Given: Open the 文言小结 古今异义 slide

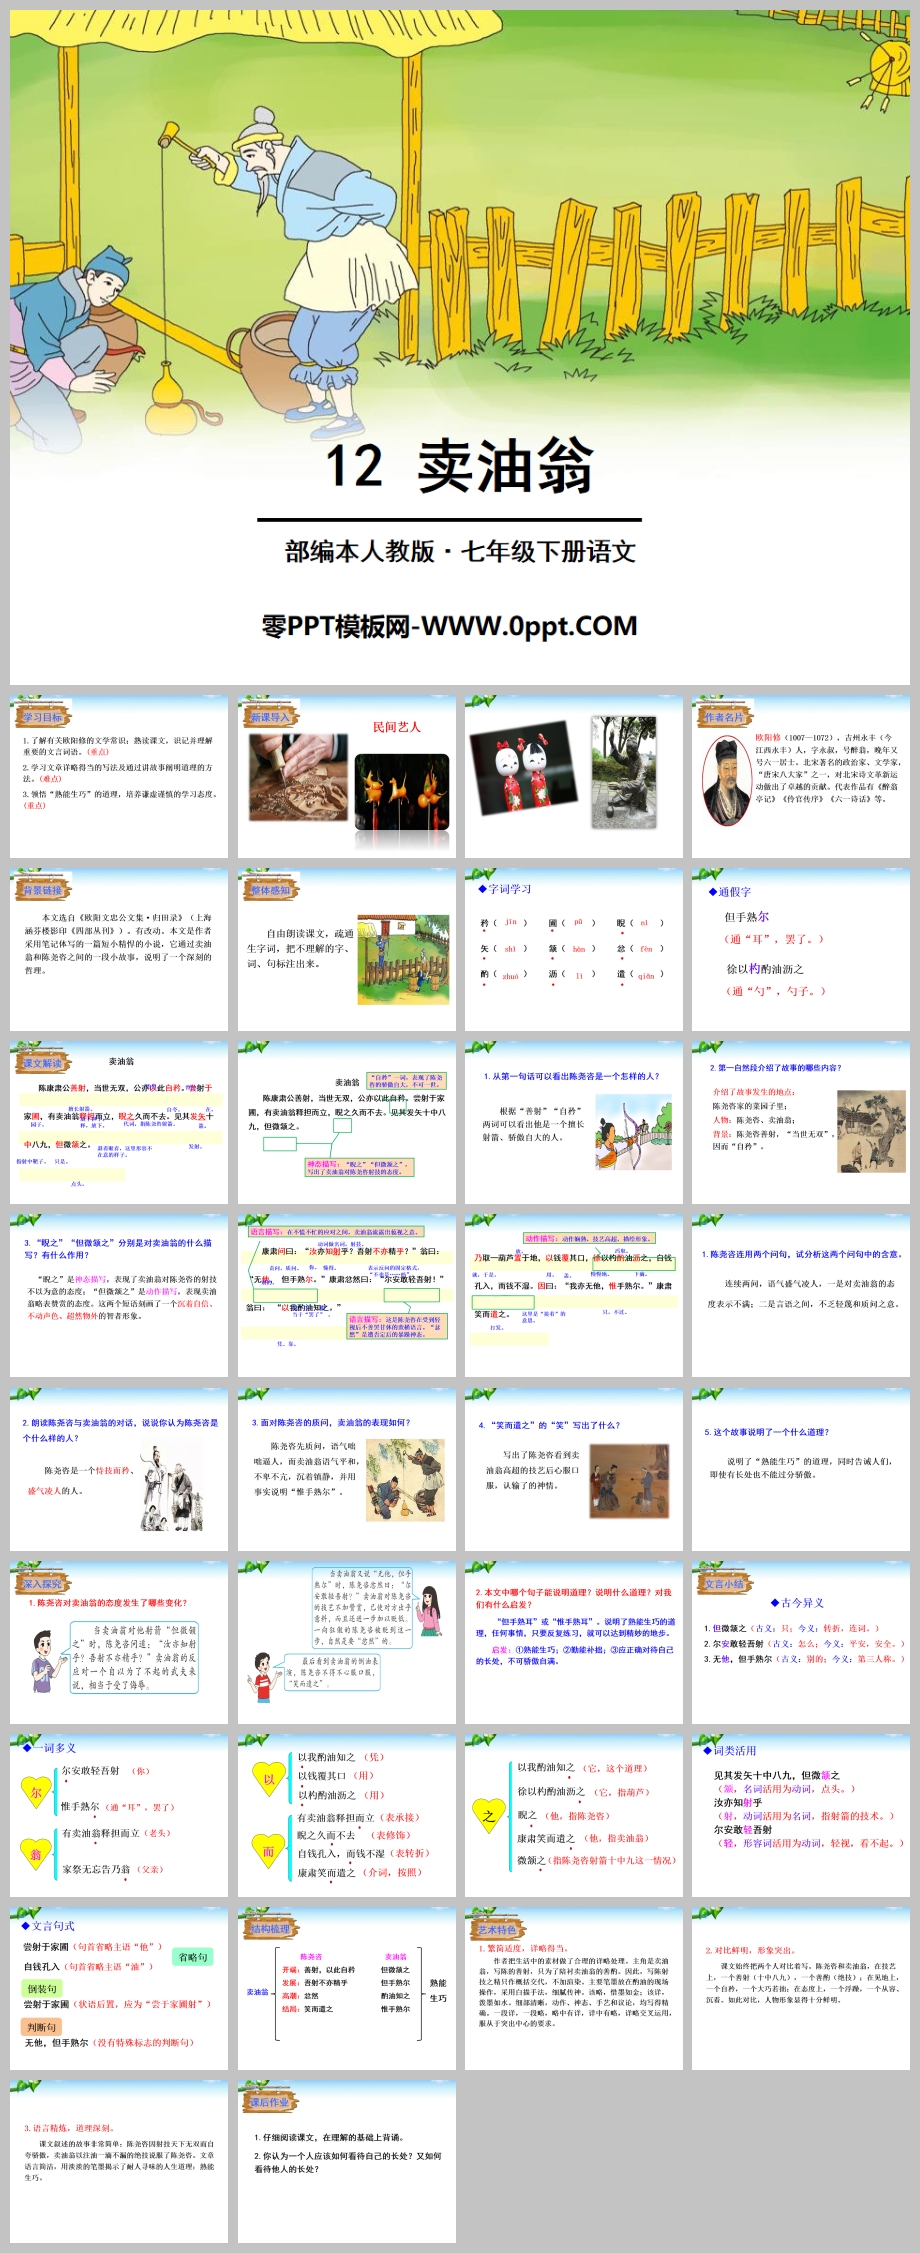Looking at the screenshot, I should coord(801,1642).
